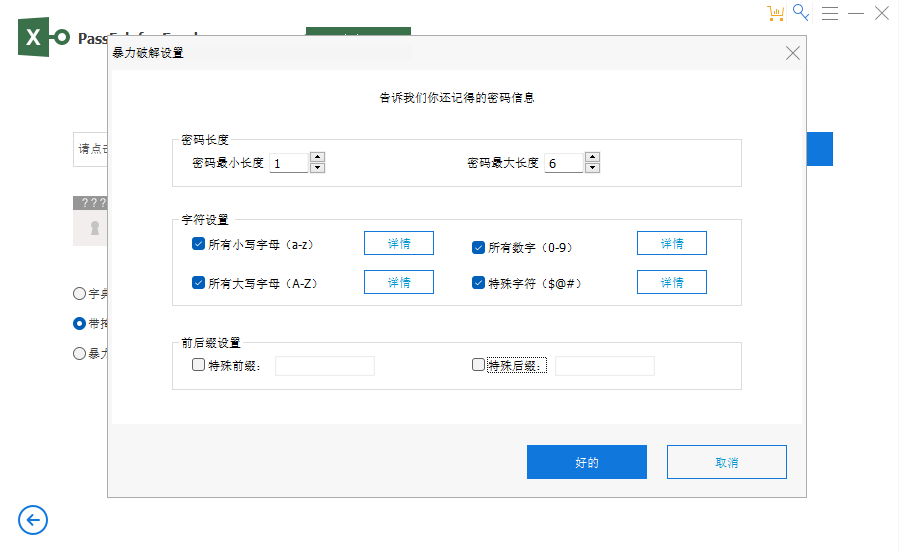The height and width of the screenshot is (552, 899).
Task: Click the key register icon
Action: click(x=802, y=13)
